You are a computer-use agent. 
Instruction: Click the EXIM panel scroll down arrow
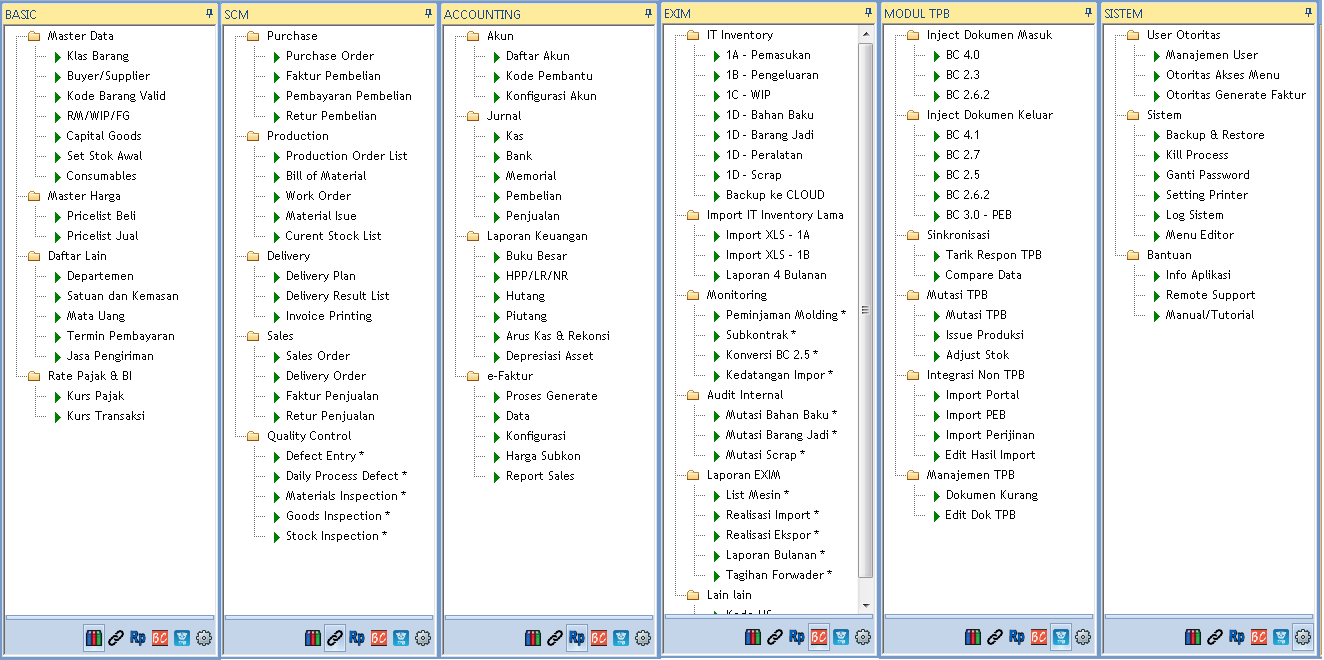tap(866, 605)
